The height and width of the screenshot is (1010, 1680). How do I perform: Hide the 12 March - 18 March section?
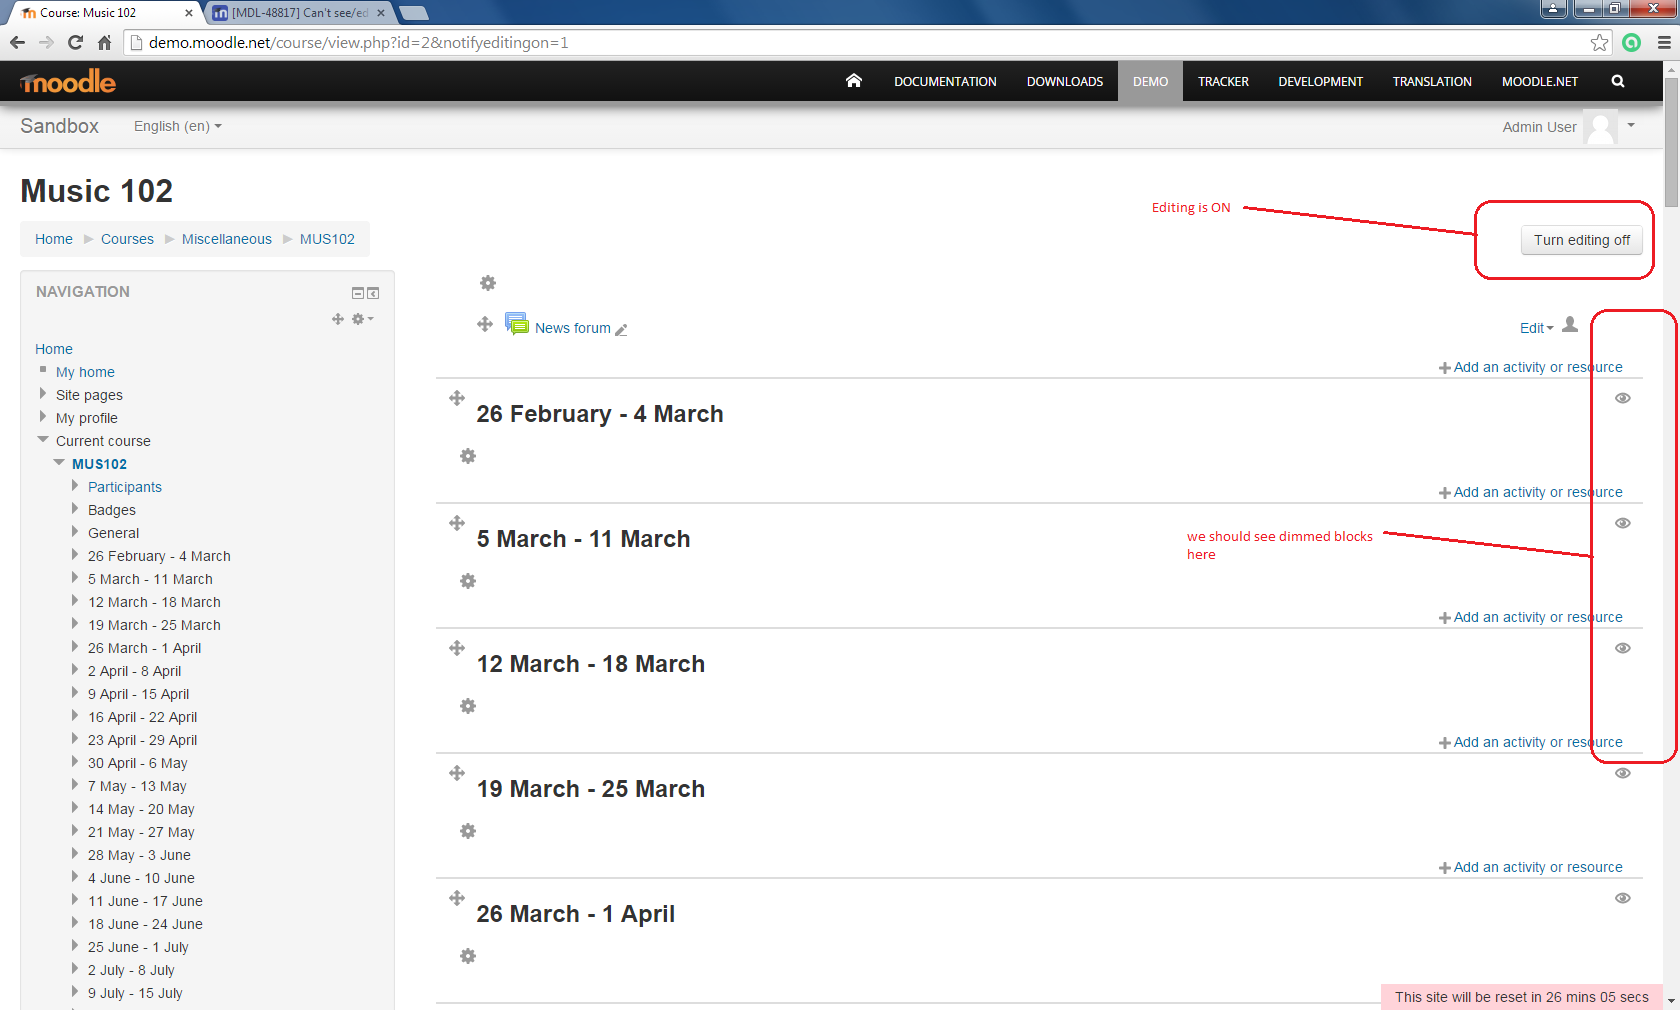click(x=1623, y=648)
